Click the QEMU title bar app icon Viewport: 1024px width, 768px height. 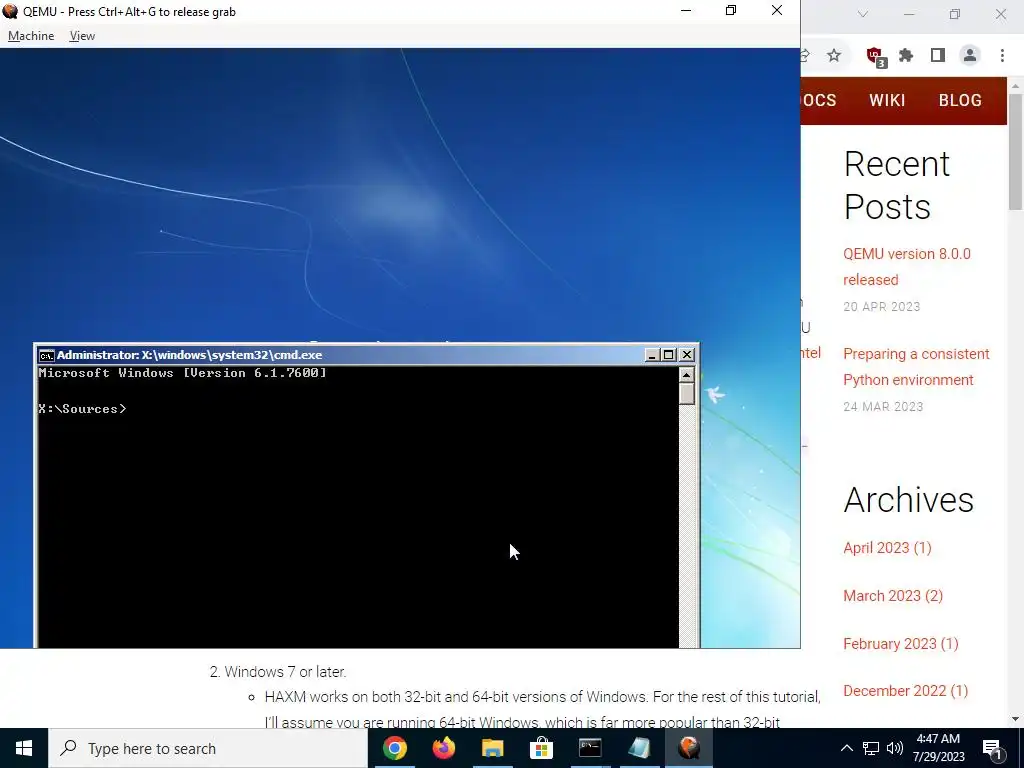10,11
